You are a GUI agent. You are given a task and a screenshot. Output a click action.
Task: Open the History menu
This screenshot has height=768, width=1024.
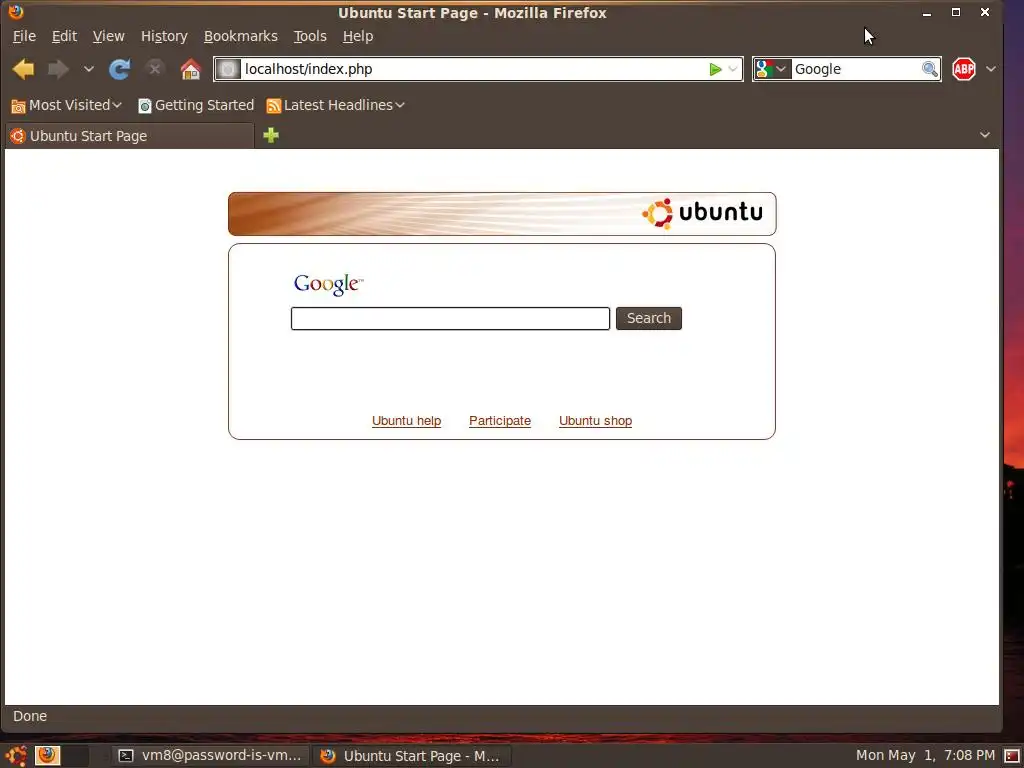pyautogui.click(x=164, y=36)
